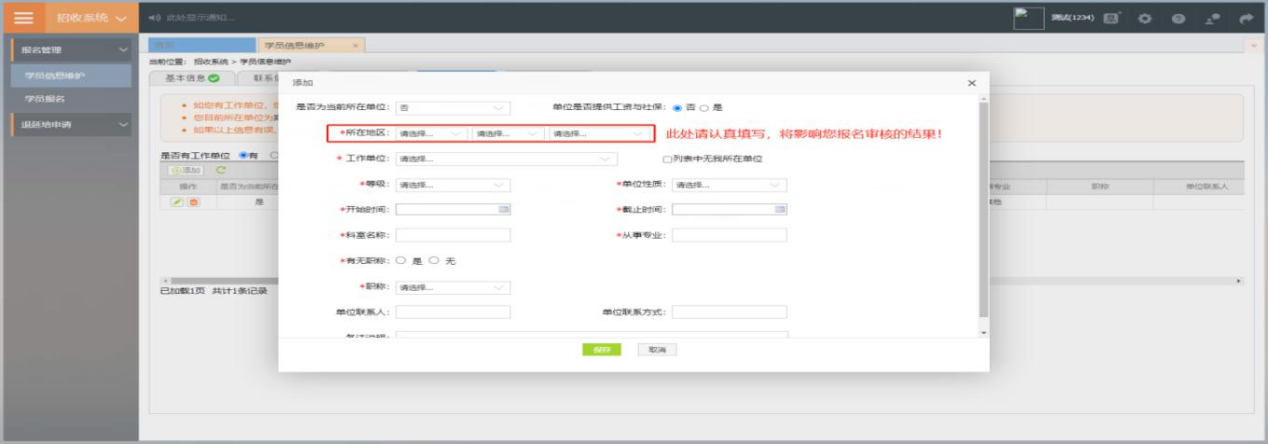Click the ID card icon beside username
The image size is (1268, 444).
1113,18
